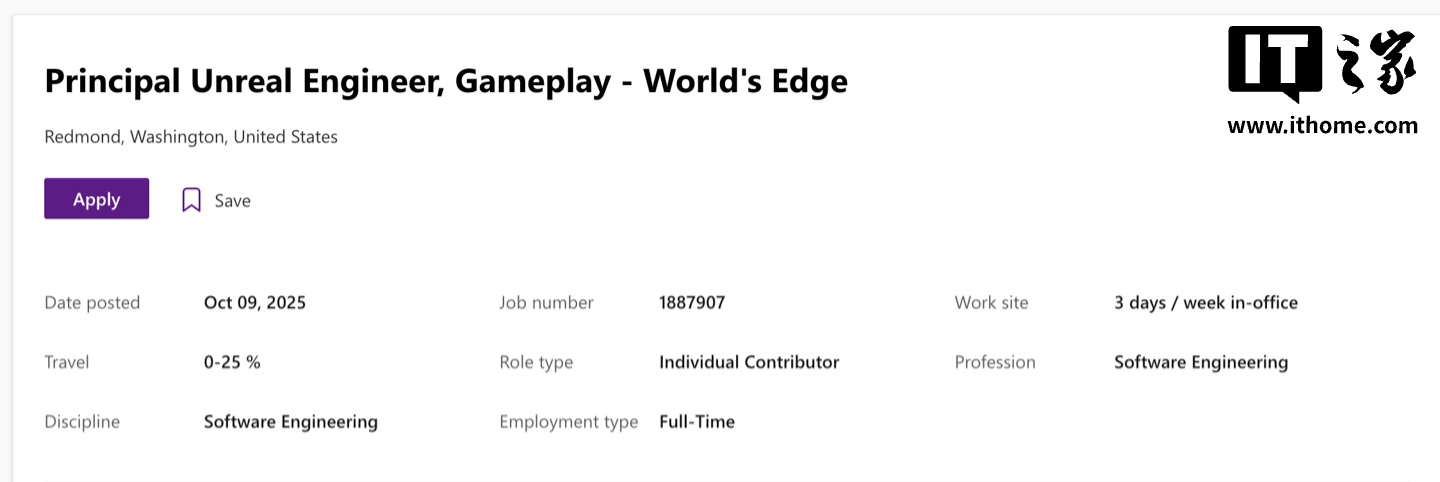Click the black IT logo box
Viewport: 1440px width, 482px height.
click(x=1275, y=62)
